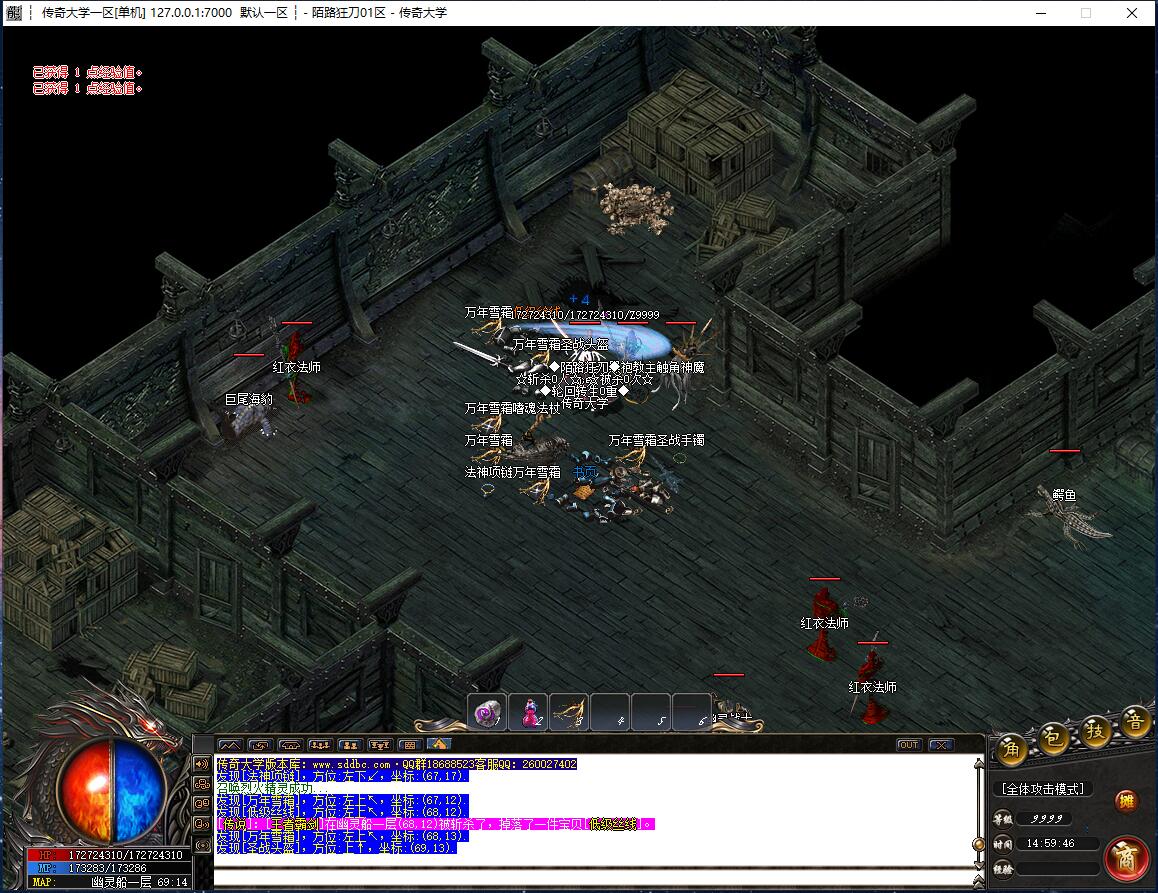1158x893 pixels.
Task: Click the map name 幽灵船一层 69:14
Action: point(140,882)
